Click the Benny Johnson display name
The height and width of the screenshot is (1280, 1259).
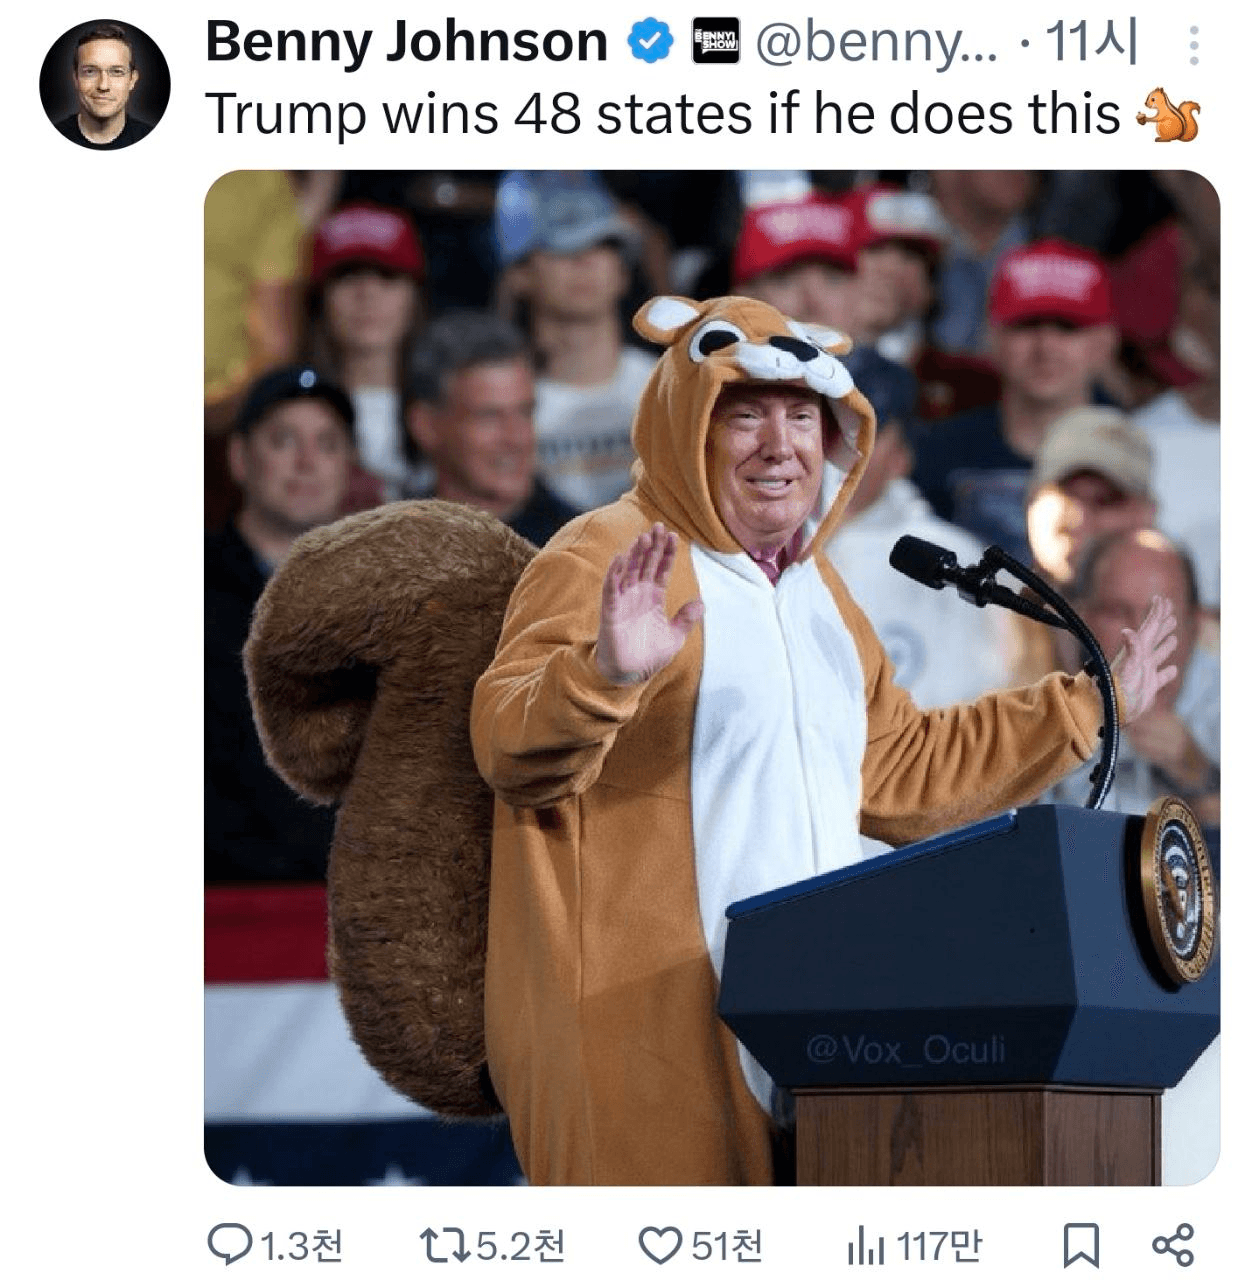coord(406,43)
